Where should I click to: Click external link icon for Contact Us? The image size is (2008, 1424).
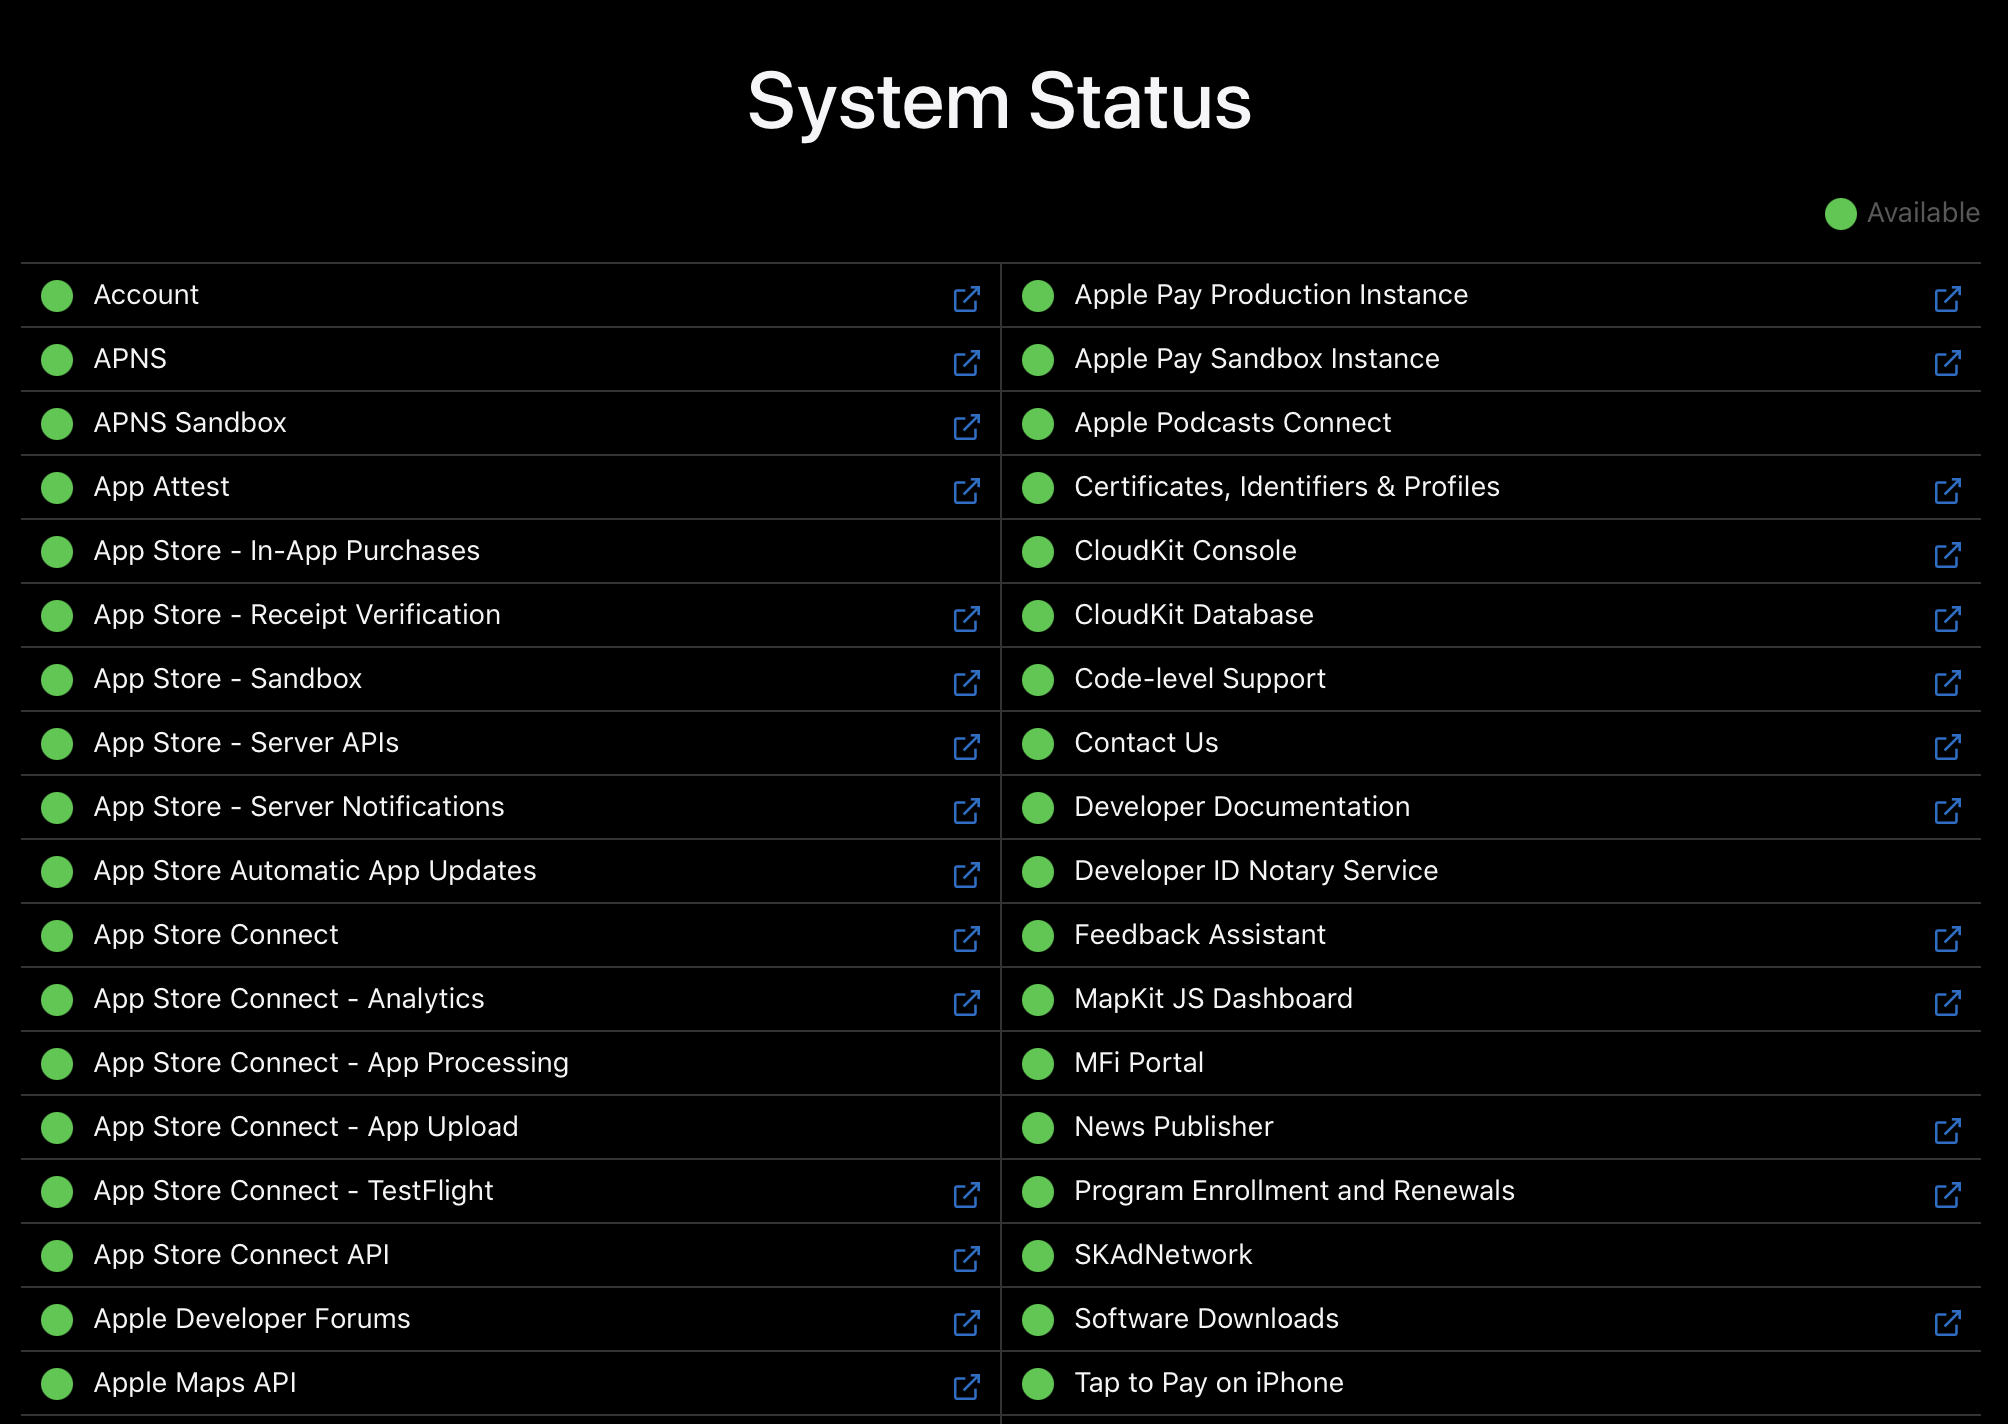click(x=1947, y=746)
